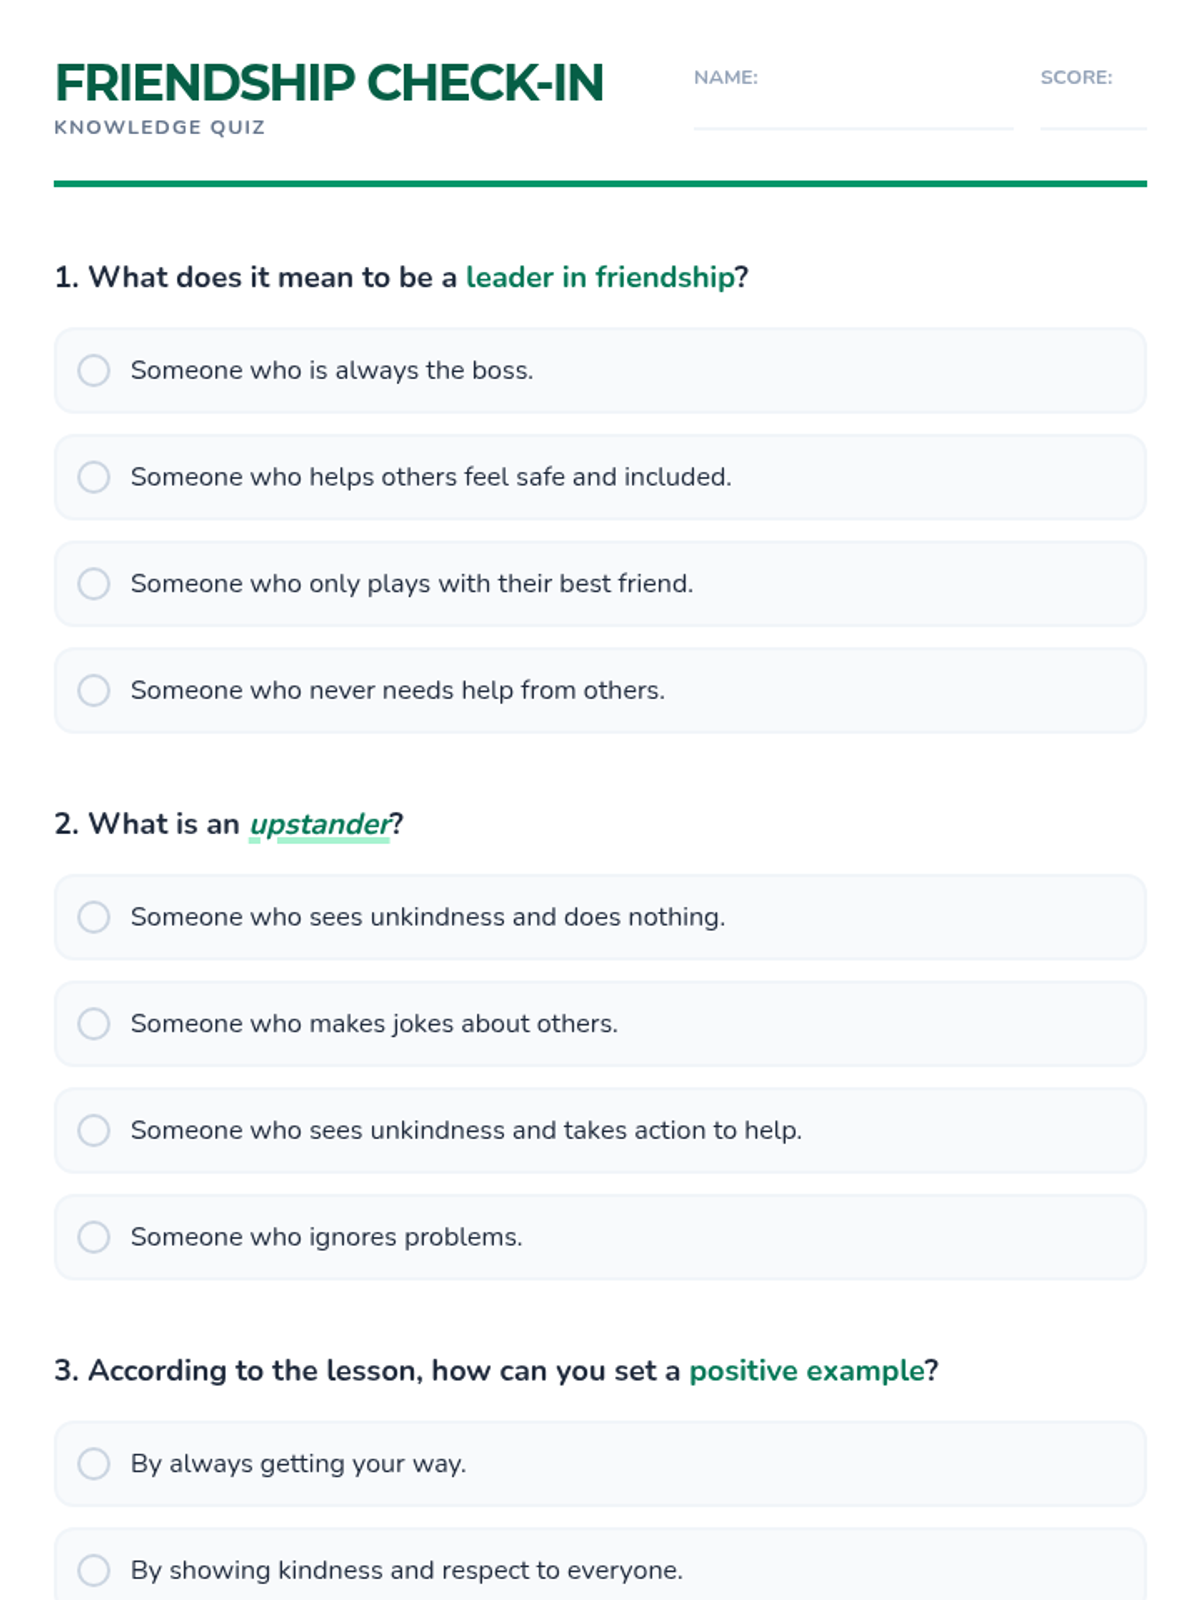Click the 'What is an' question 2 heading

146,824
